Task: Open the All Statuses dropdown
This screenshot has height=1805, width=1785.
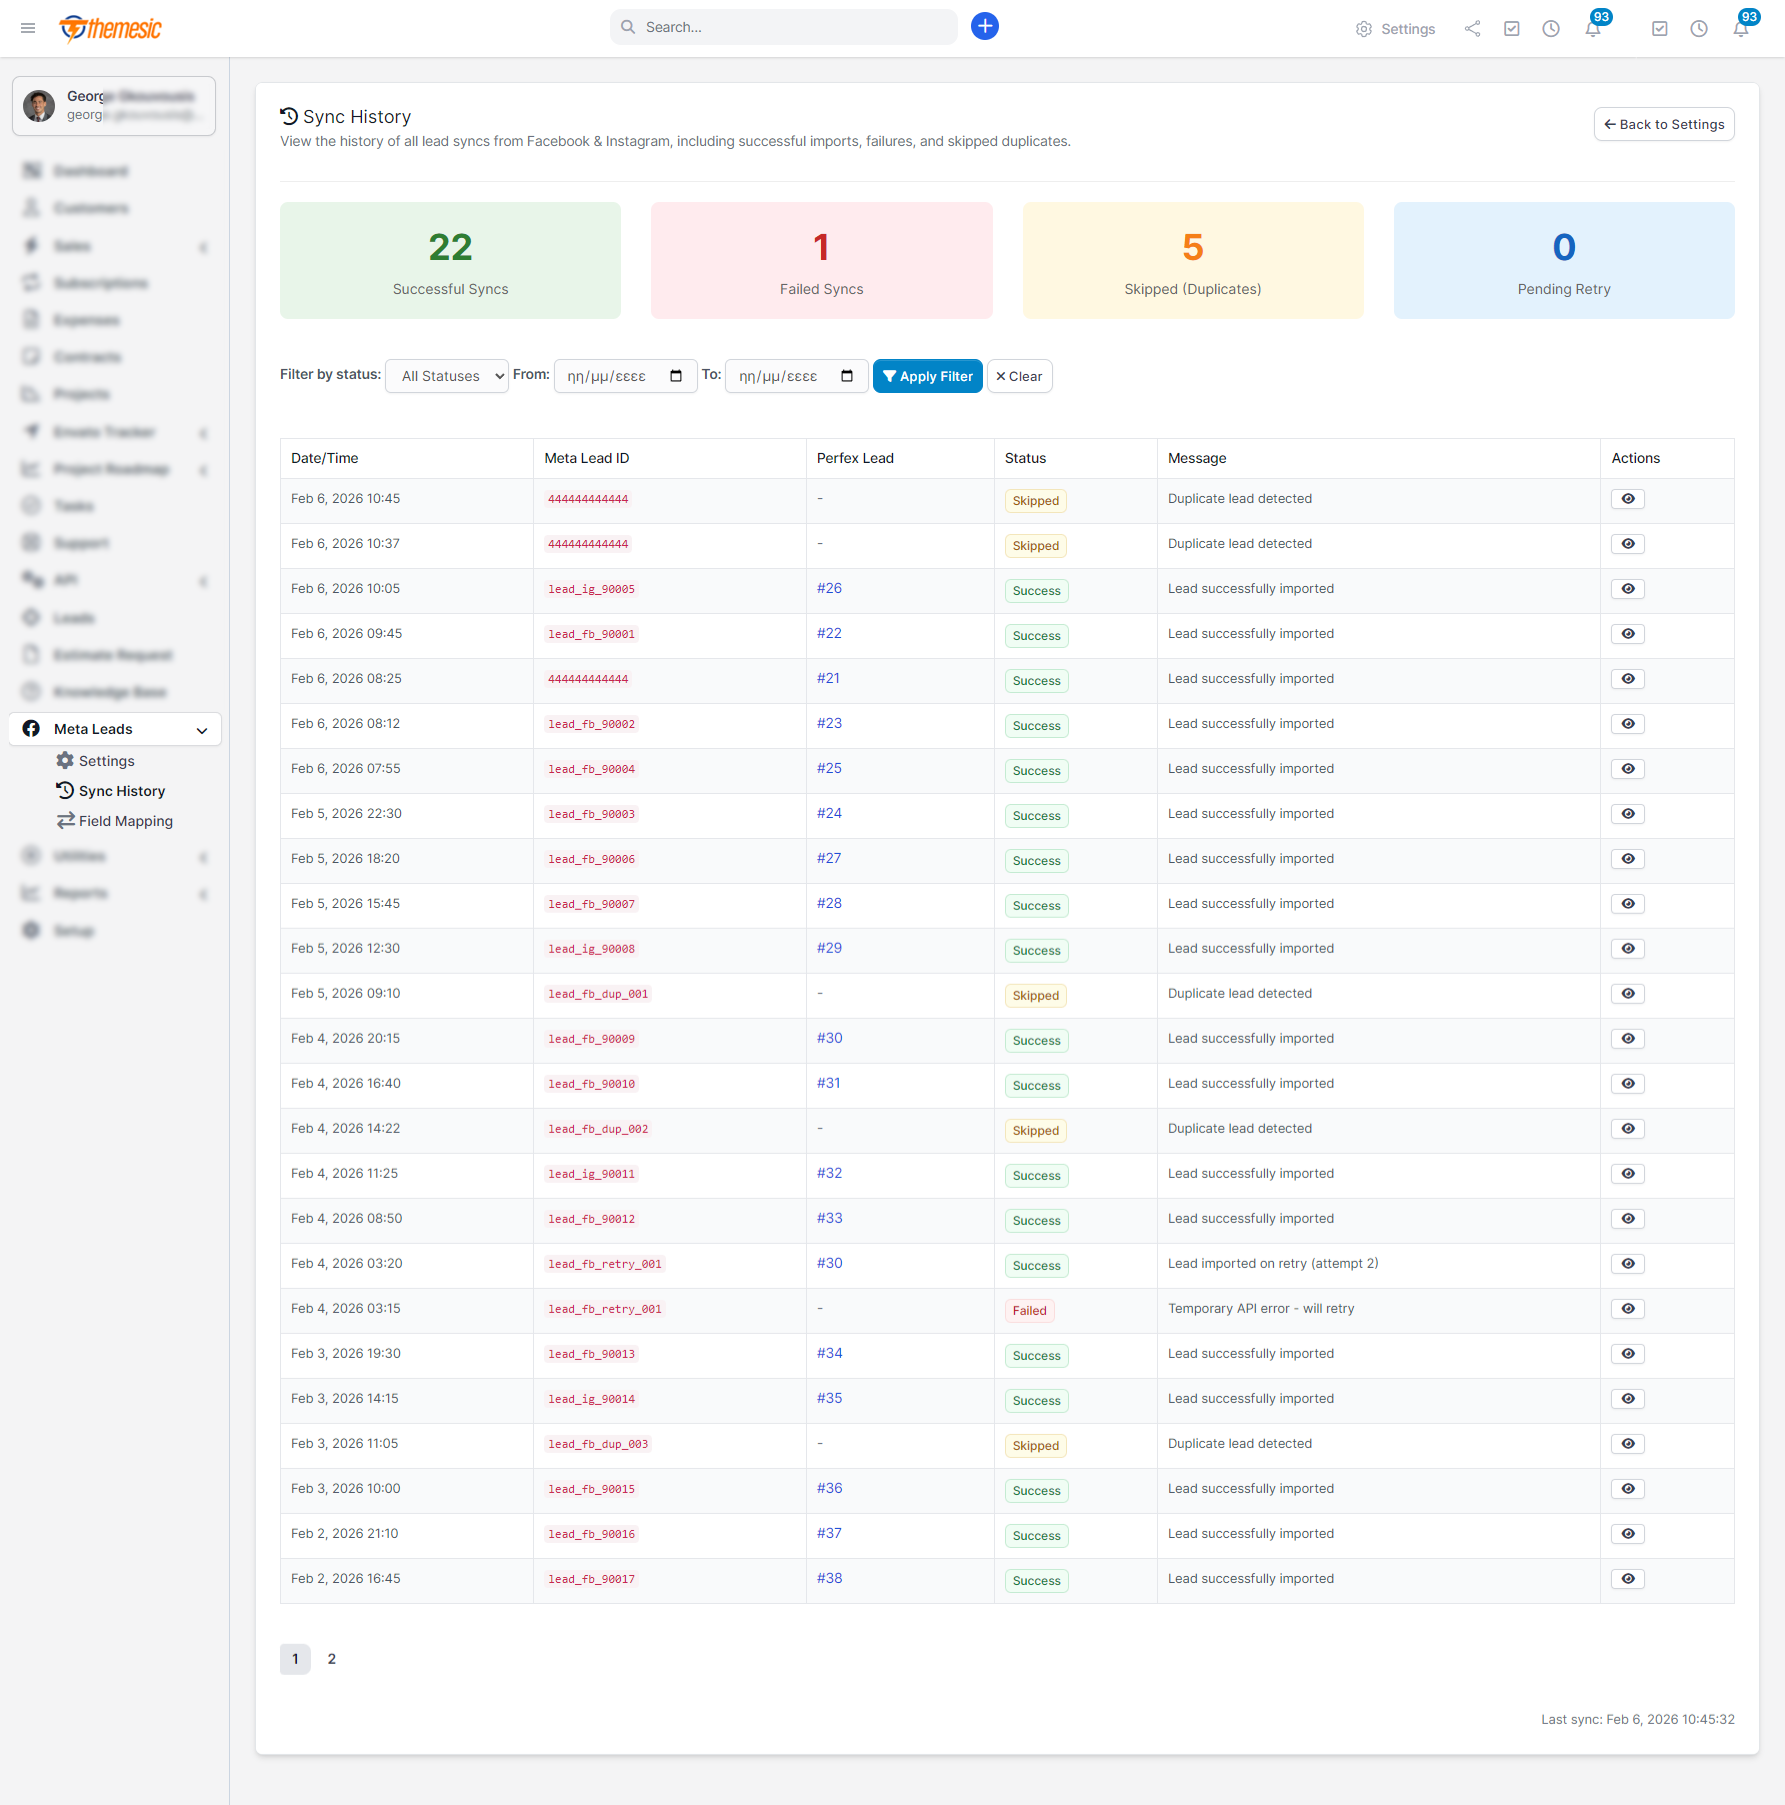Action: (x=446, y=376)
